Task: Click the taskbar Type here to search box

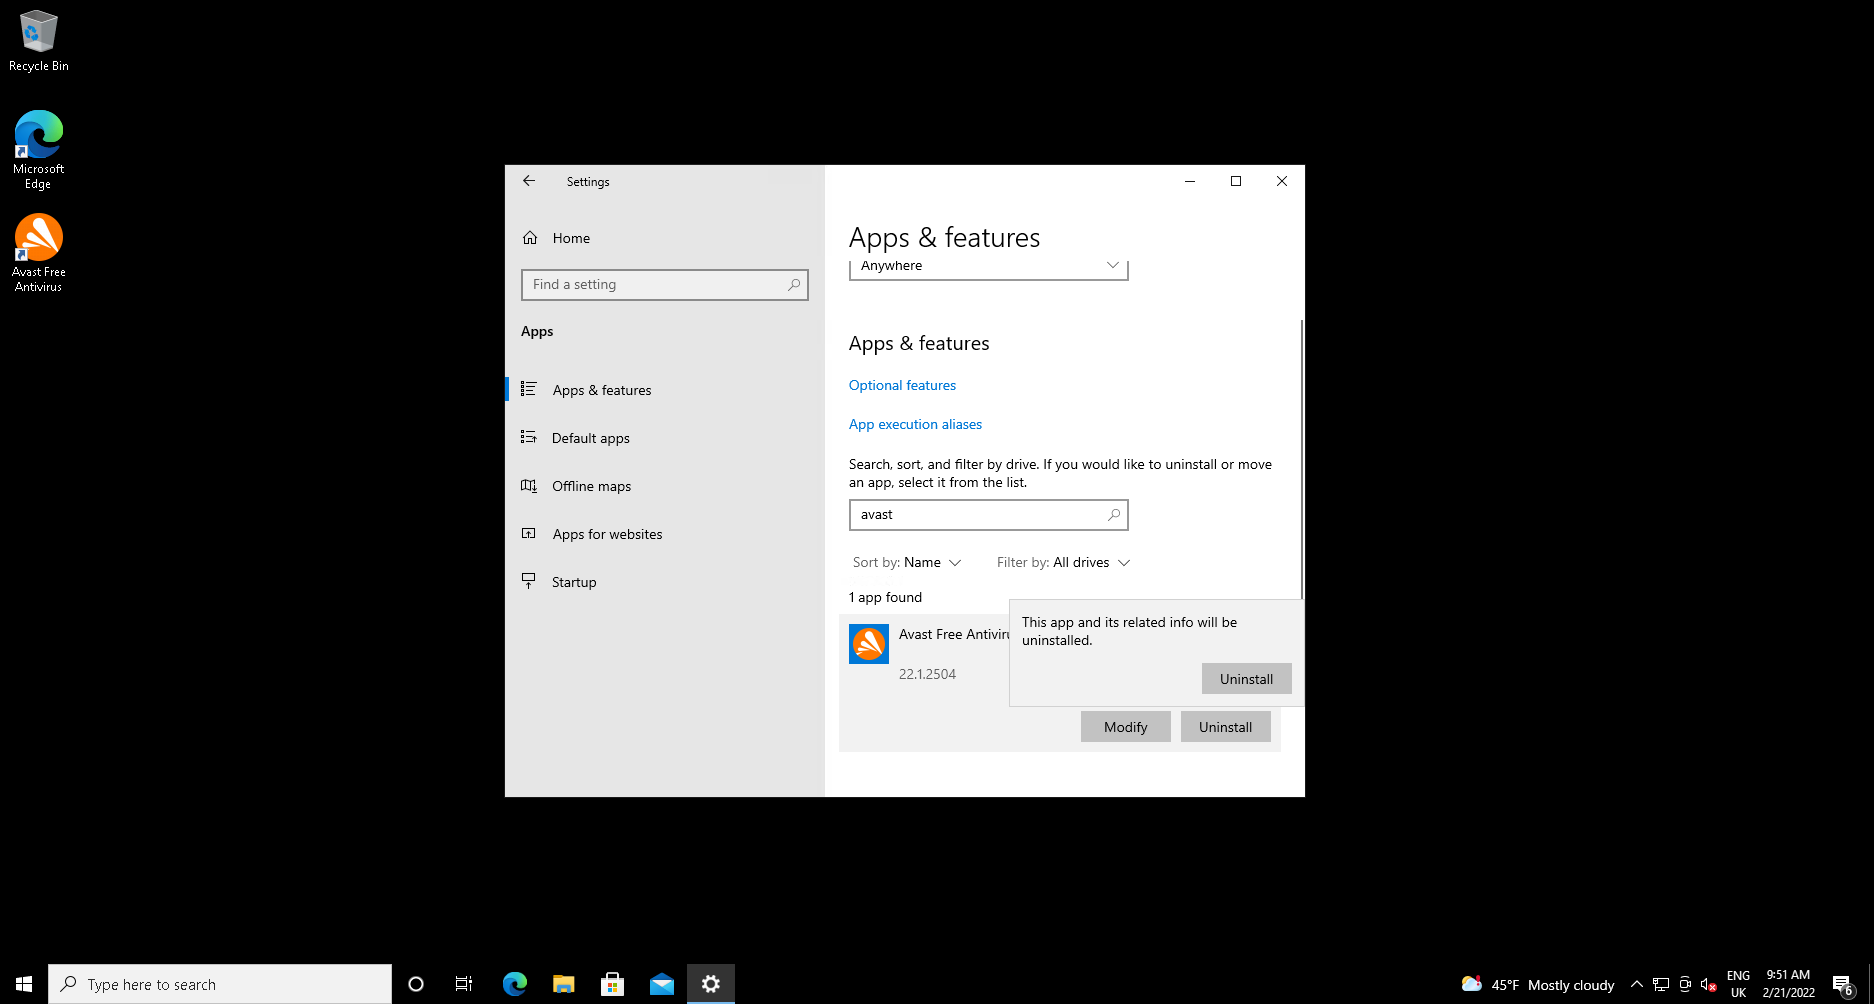Action: tap(220, 984)
